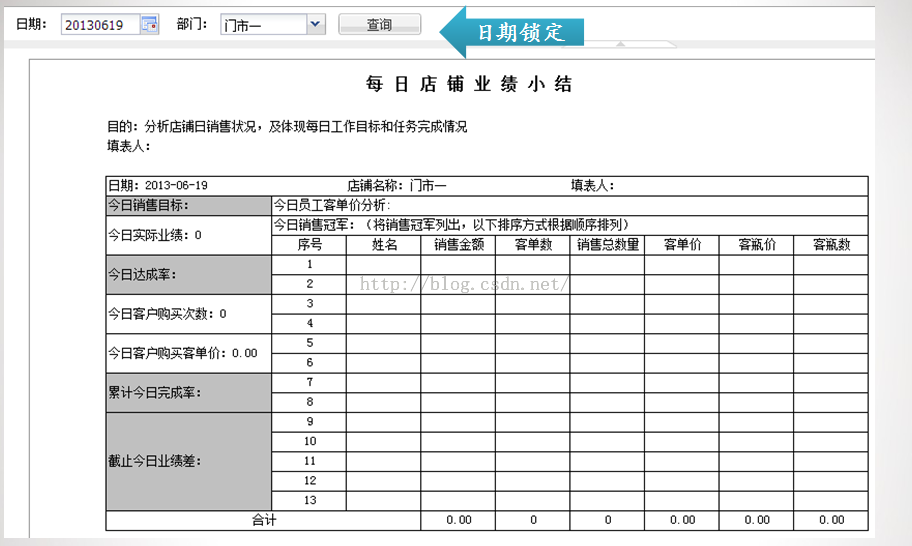Click the report title 每日店铺业绩小结
The image size is (912, 546).
[469, 84]
